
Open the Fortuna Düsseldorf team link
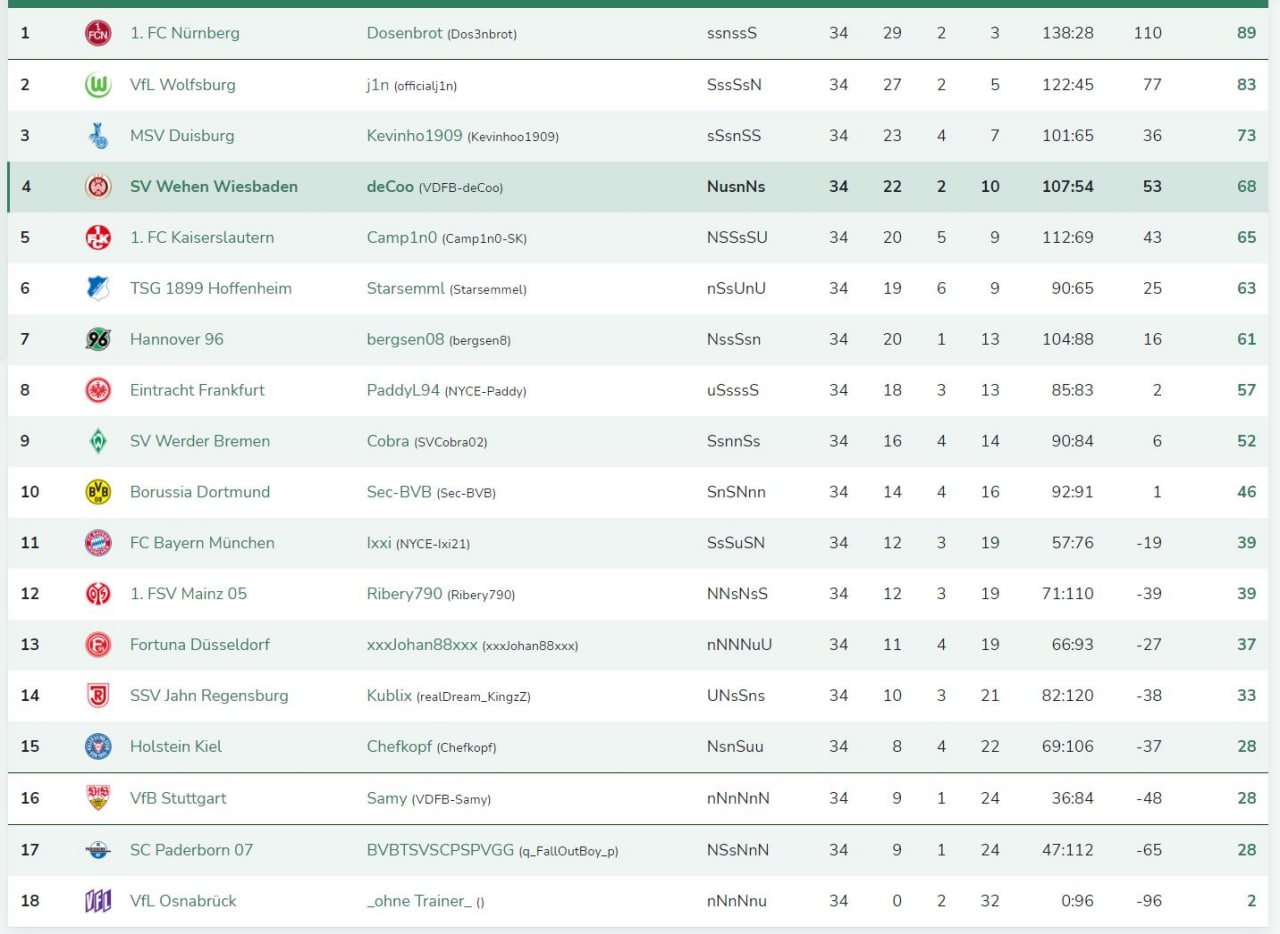(199, 645)
